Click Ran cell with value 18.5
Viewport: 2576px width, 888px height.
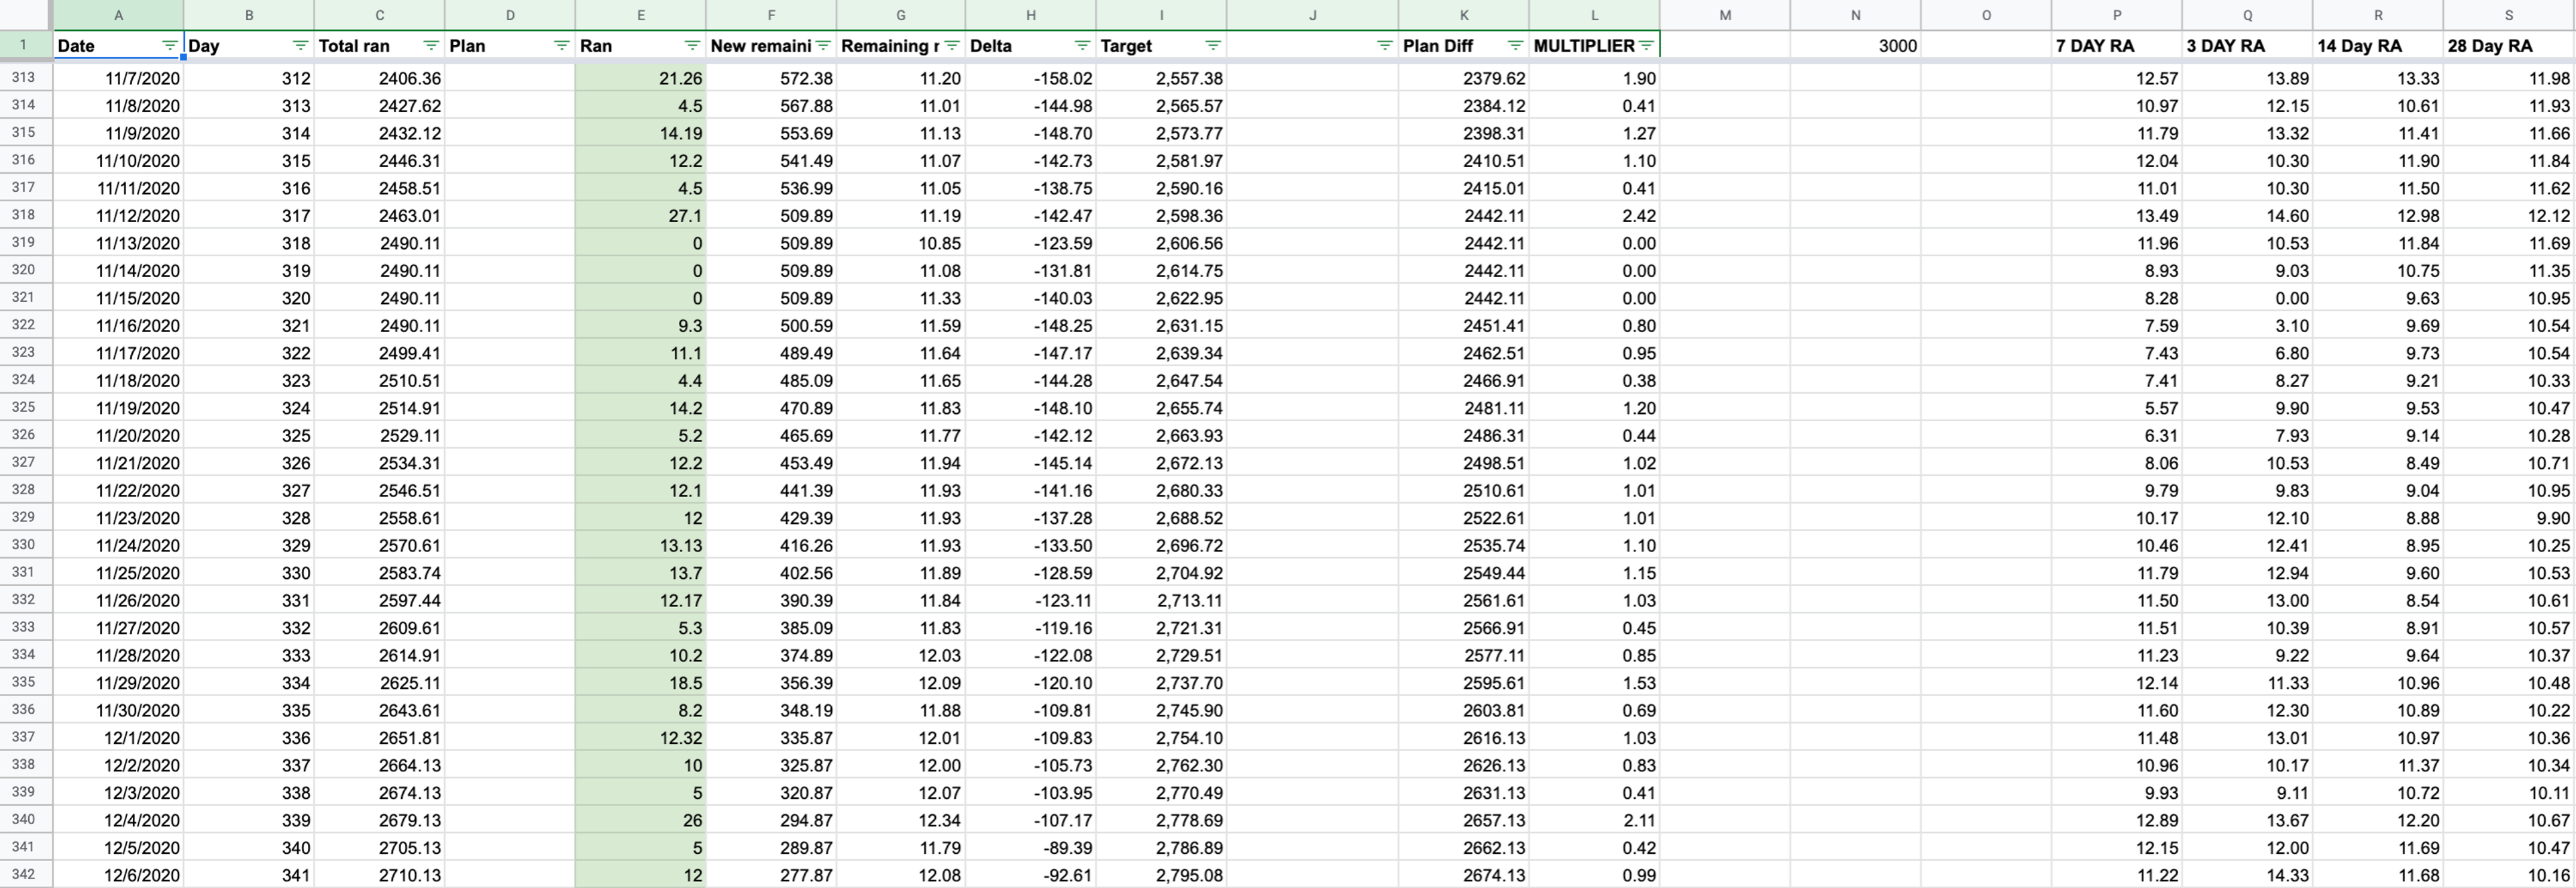point(641,683)
